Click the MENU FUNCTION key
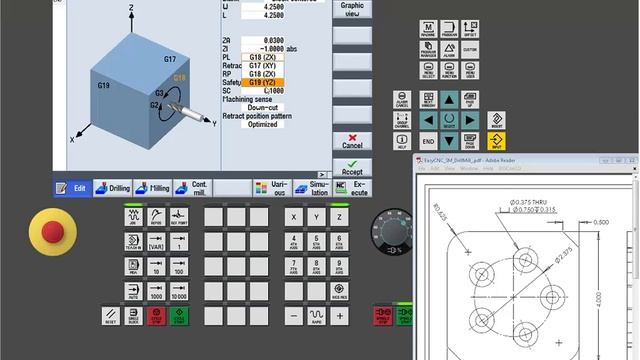The width and height of the screenshot is (640, 360). click(449, 70)
